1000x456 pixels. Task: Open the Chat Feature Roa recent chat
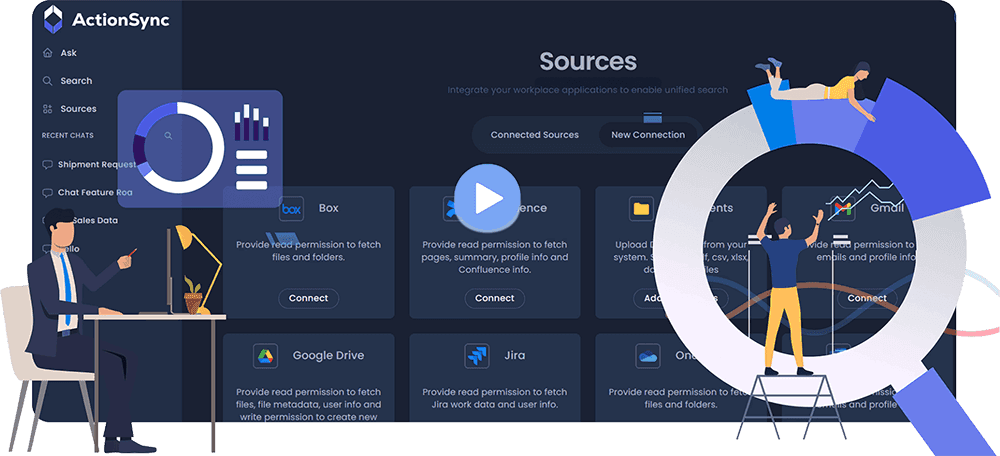(x=95, y=193)
